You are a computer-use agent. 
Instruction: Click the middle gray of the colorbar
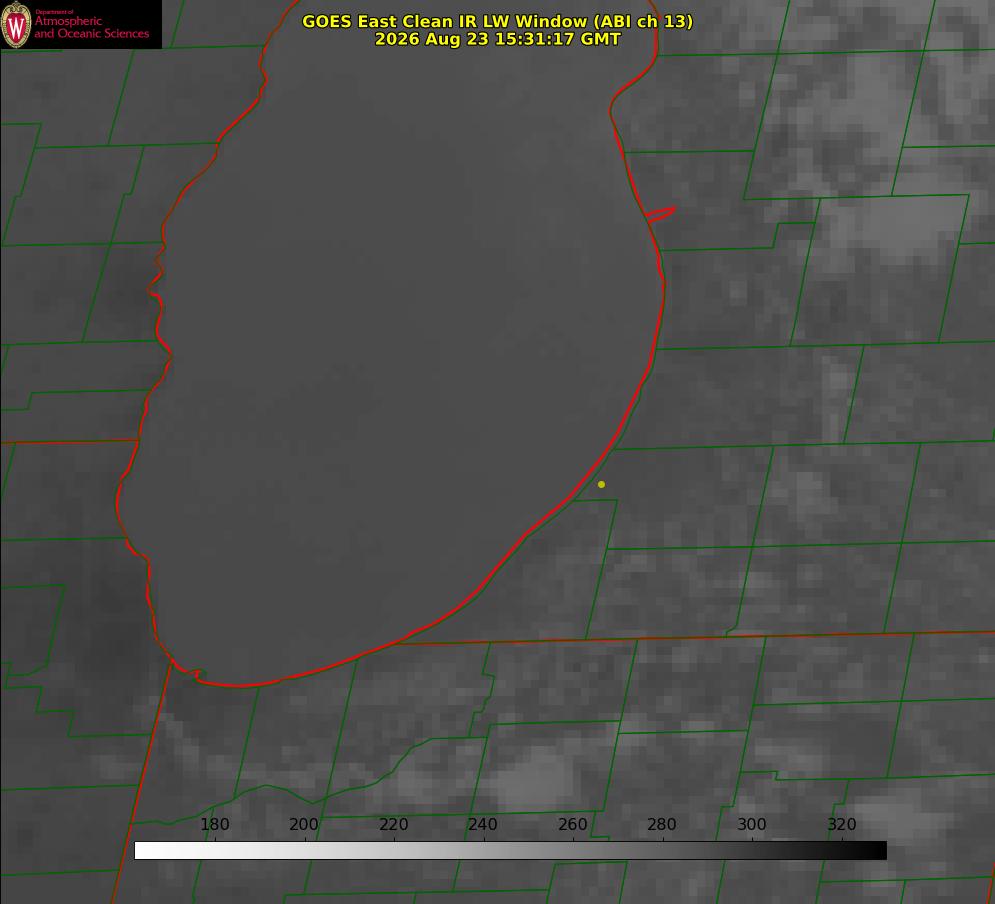click(x=511, y=851)
